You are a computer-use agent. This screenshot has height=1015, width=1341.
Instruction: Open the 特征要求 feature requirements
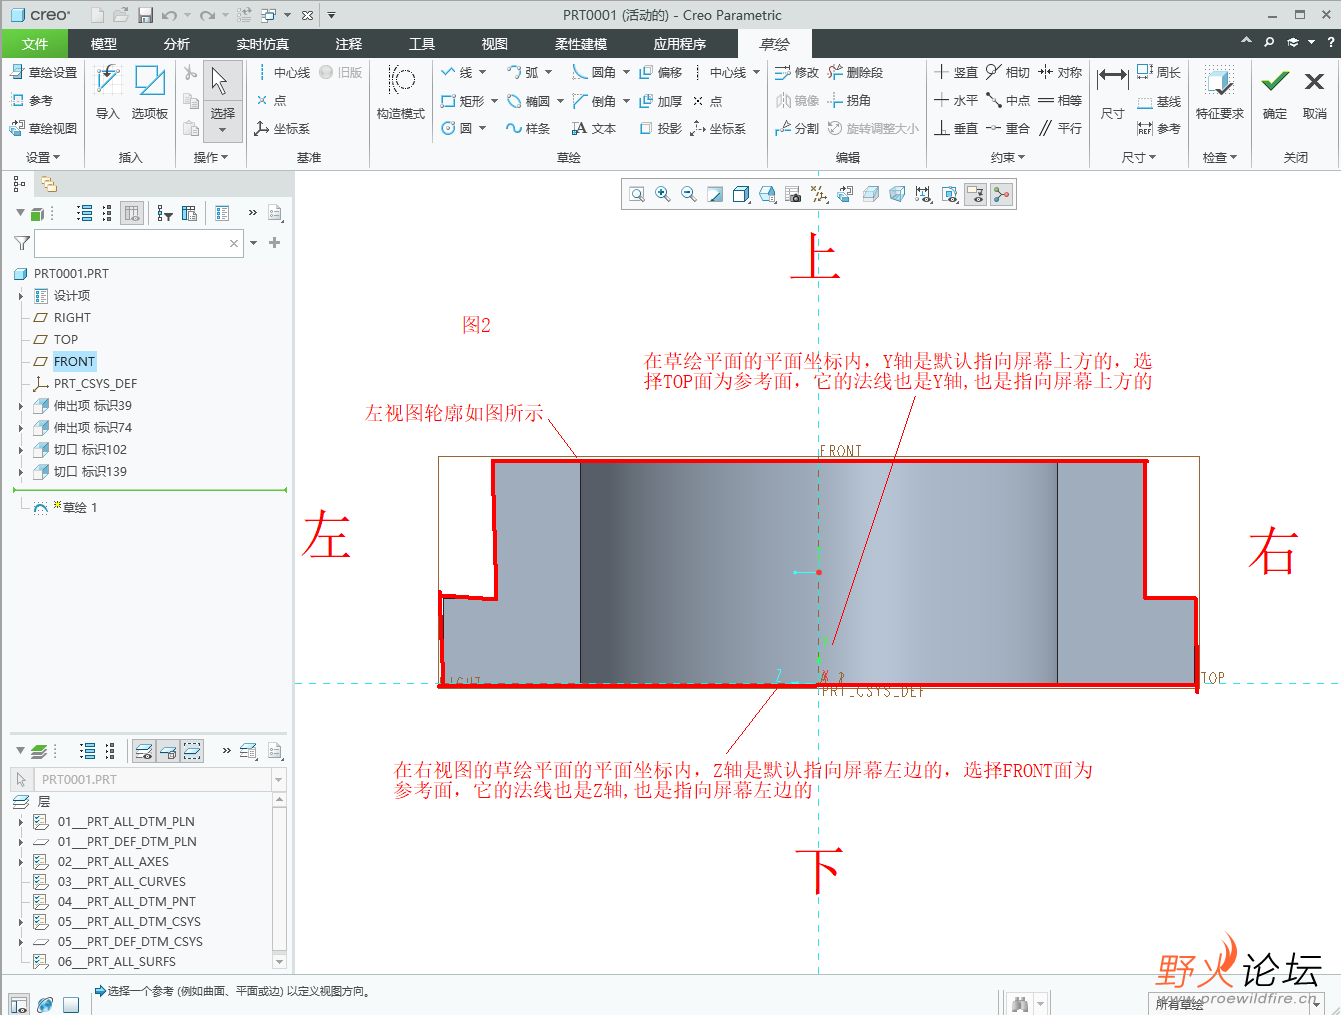(1219, 92)
